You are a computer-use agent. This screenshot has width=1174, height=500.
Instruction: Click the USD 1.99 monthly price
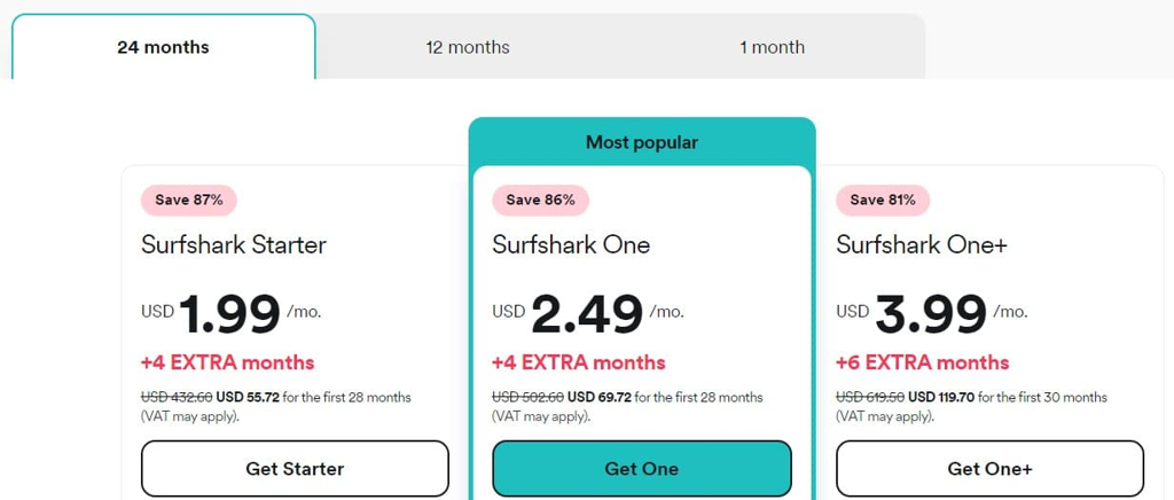[x=230, y=314]
